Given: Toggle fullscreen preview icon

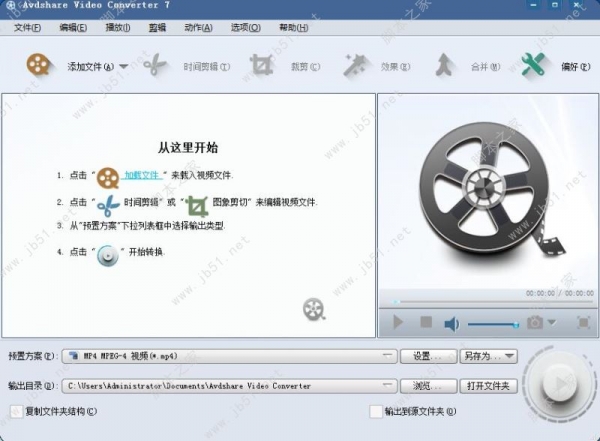Looking at the screenshot, I should (x=583, y=323).
